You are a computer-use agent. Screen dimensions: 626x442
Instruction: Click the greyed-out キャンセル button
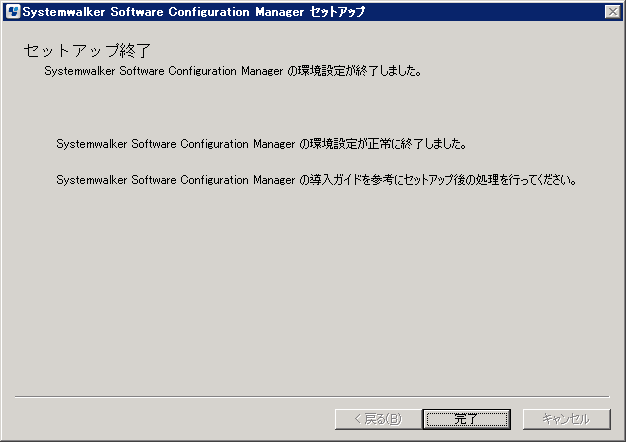(566, 419)
